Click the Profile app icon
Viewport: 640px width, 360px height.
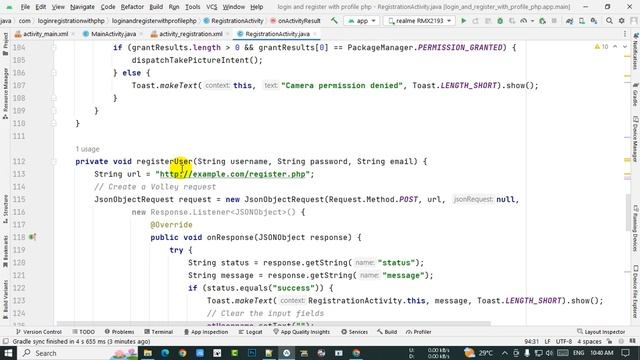pyautogui.click(x=524, y=20)
